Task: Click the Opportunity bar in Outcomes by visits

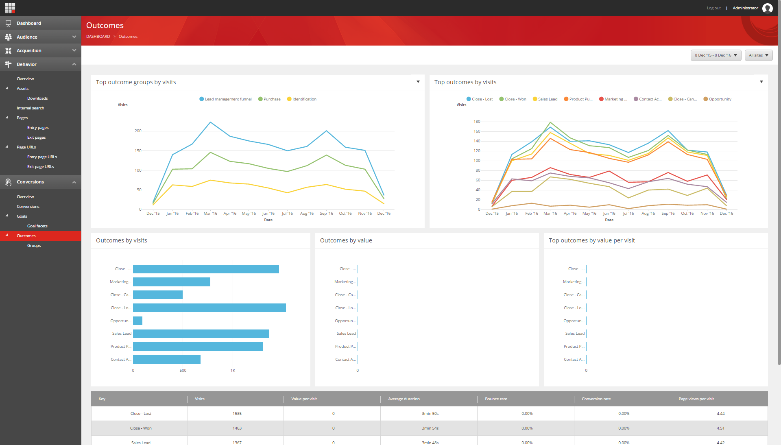Action: click(x=137, y=320)
